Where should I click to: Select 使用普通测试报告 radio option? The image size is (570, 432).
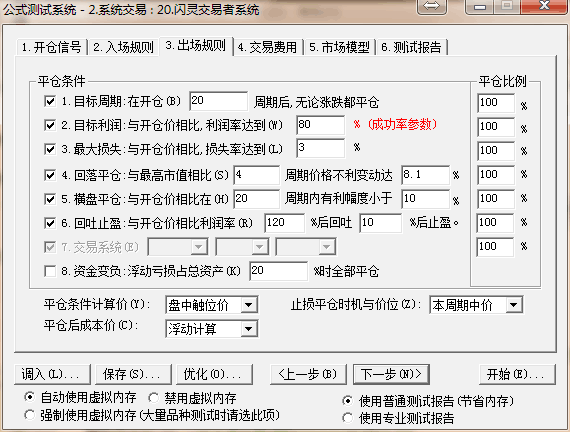click(x=348, y=401)
